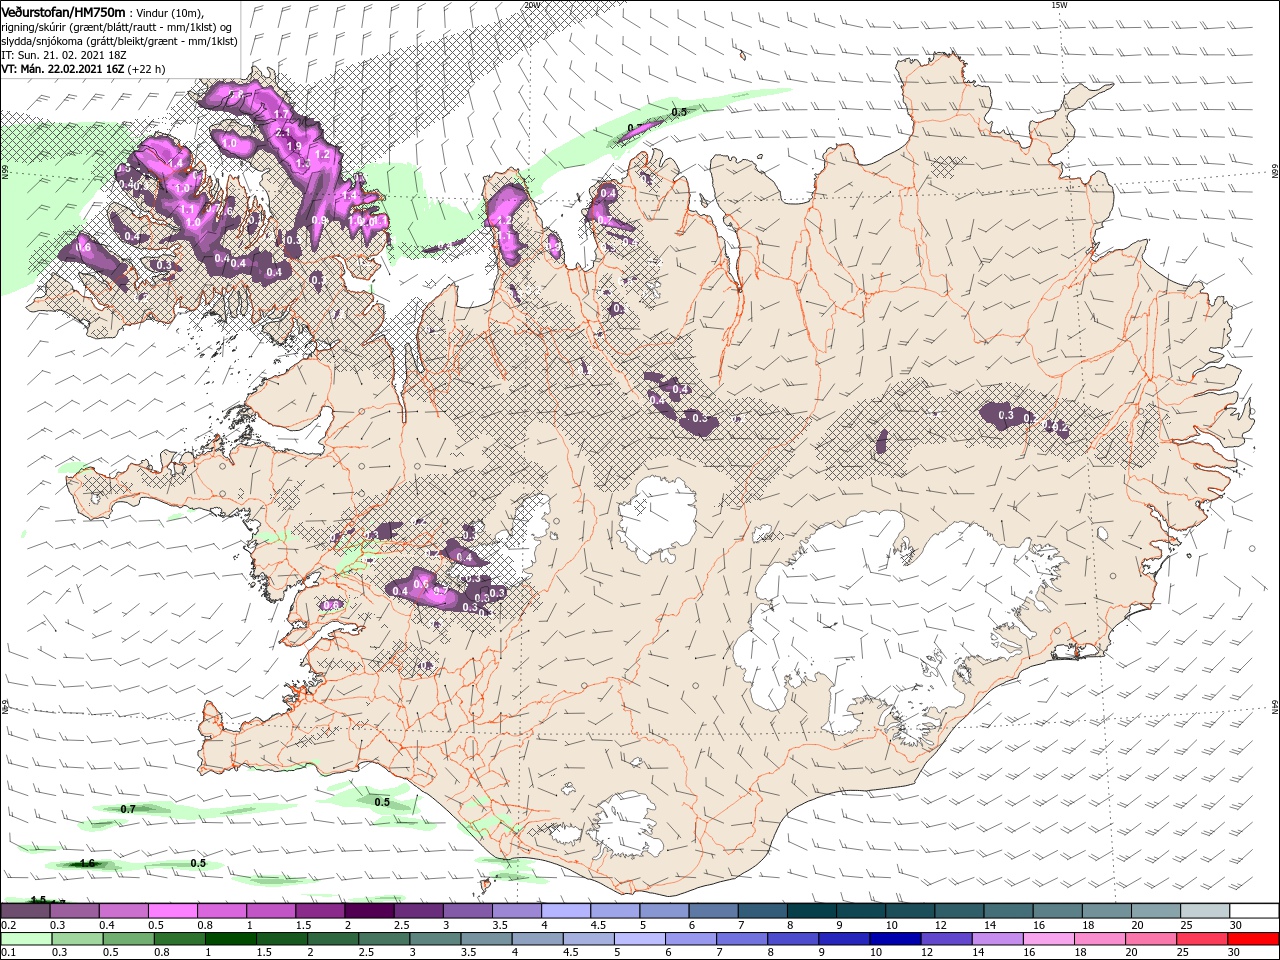Pick the white 30 swatch ending the upper scale
Viewport: 1280px width, 960px height.
point(1253,911)
